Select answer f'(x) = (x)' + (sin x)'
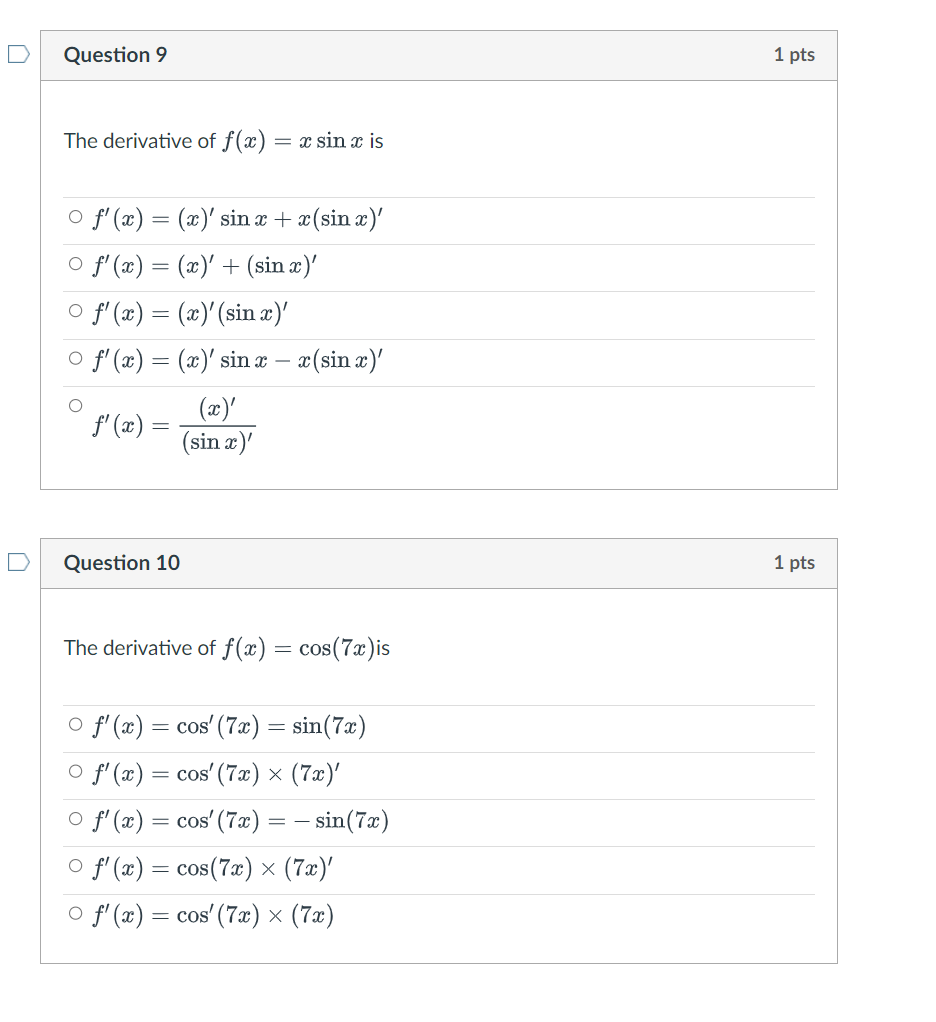This screenshot has width=936, height=1022. click(74, 263)
